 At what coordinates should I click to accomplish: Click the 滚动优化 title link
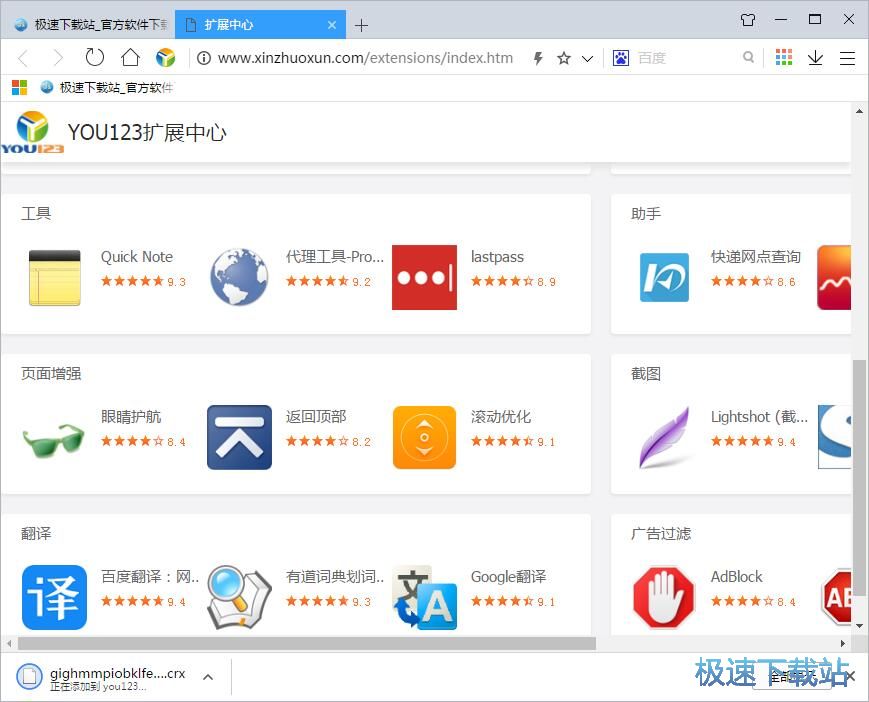click(x=501, y=417)
